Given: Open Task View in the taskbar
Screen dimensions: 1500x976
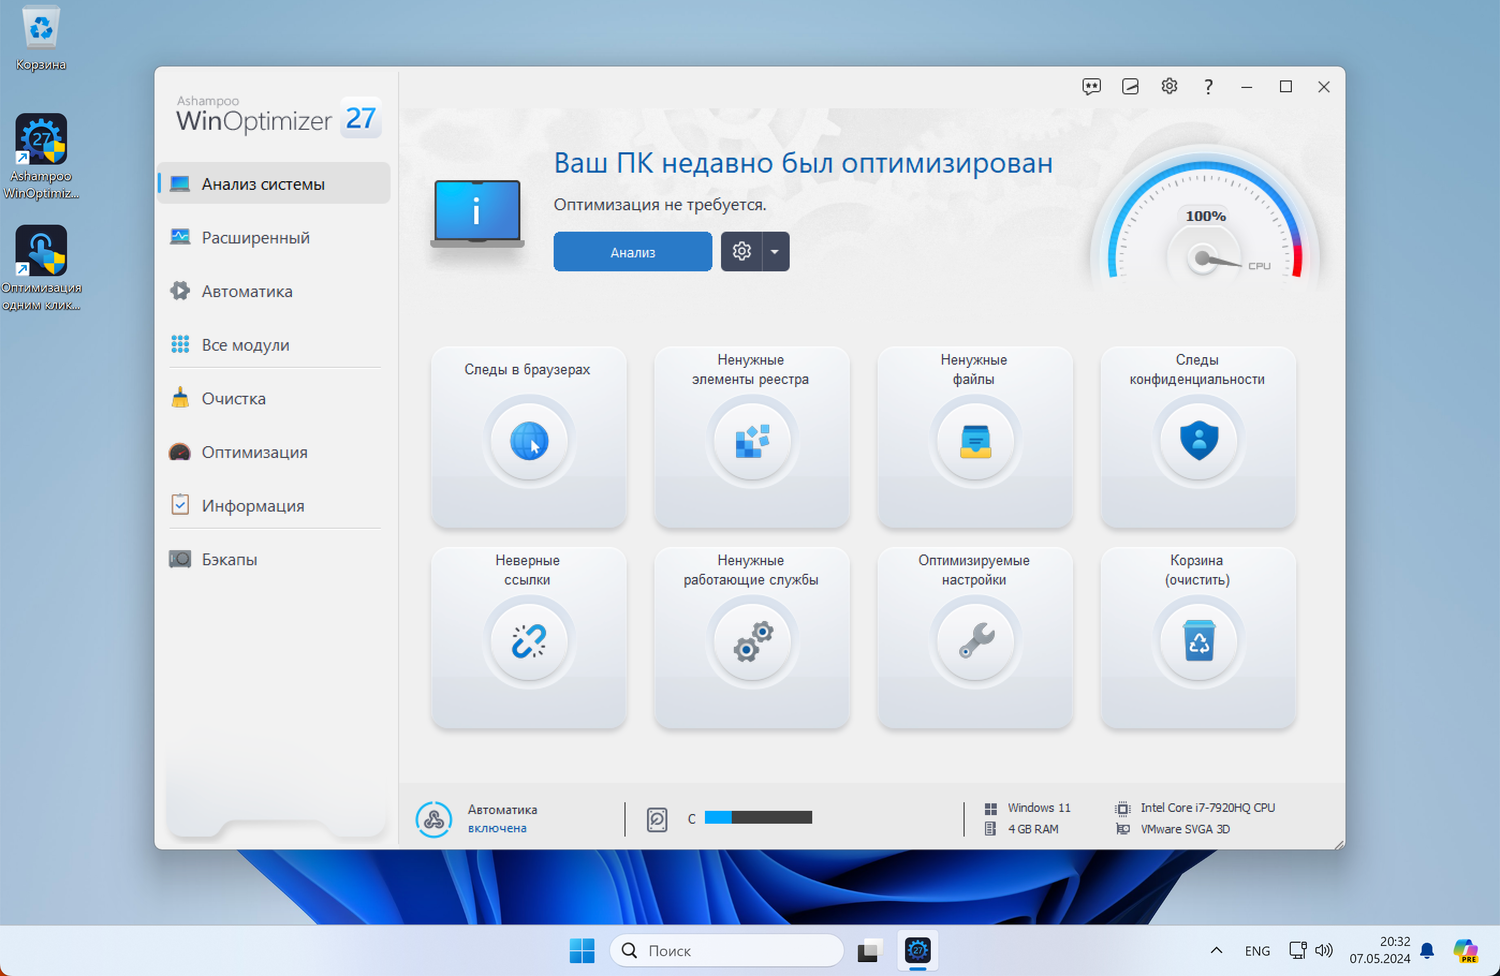Looking at the screenshot, I should 868,950.
